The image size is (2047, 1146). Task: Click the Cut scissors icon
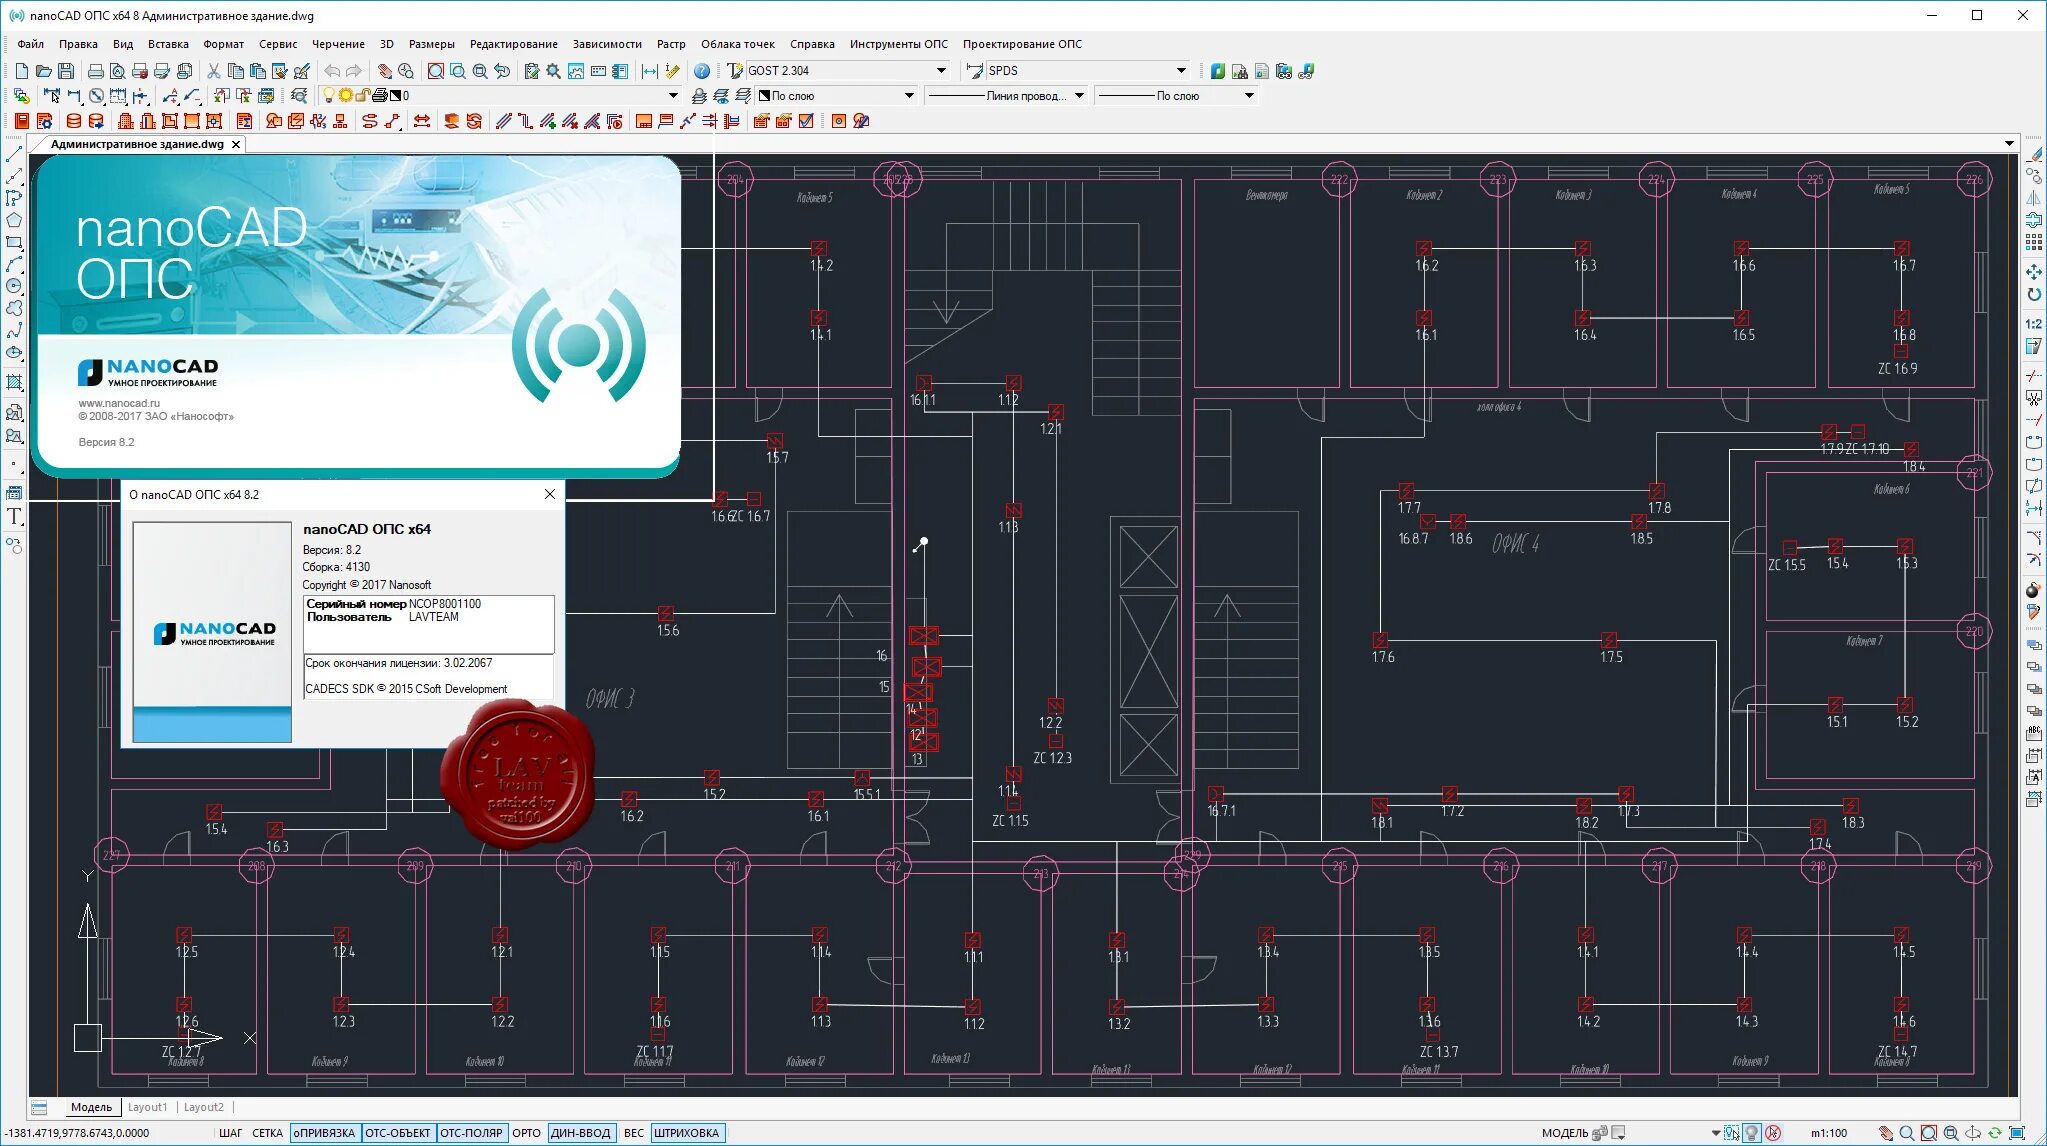[214, 71]
